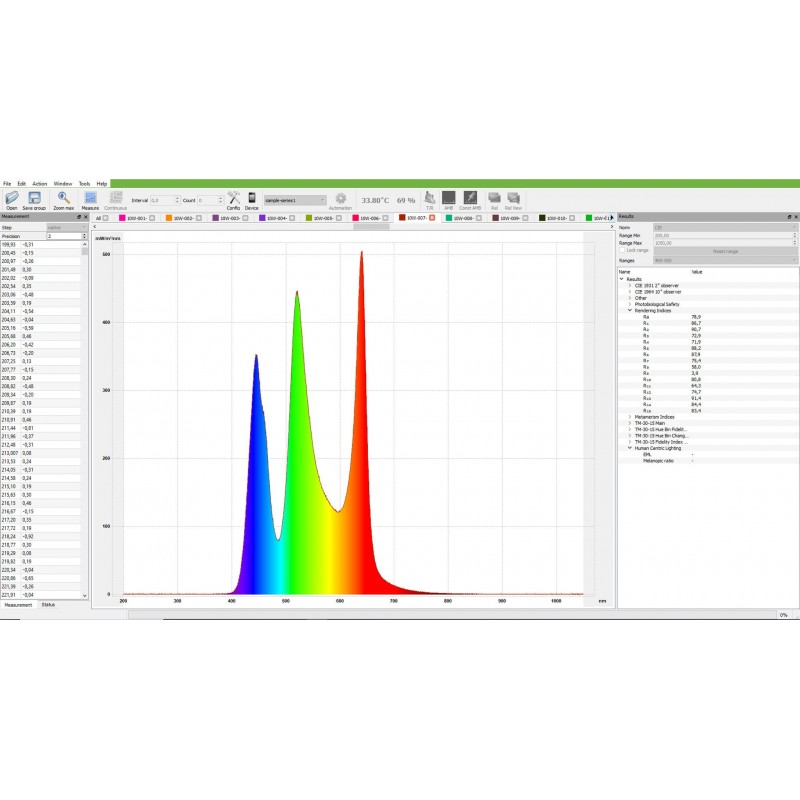The height and width of the screenshot is (800, 800).
Task: Expand the CIE 1931 2° observer node
Action: [630, 286]
